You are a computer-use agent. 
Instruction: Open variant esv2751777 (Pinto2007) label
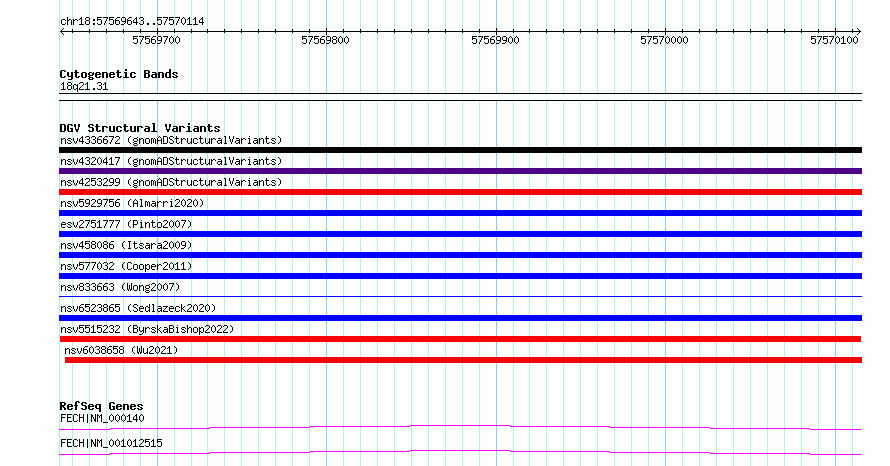(x=126, y=224)
